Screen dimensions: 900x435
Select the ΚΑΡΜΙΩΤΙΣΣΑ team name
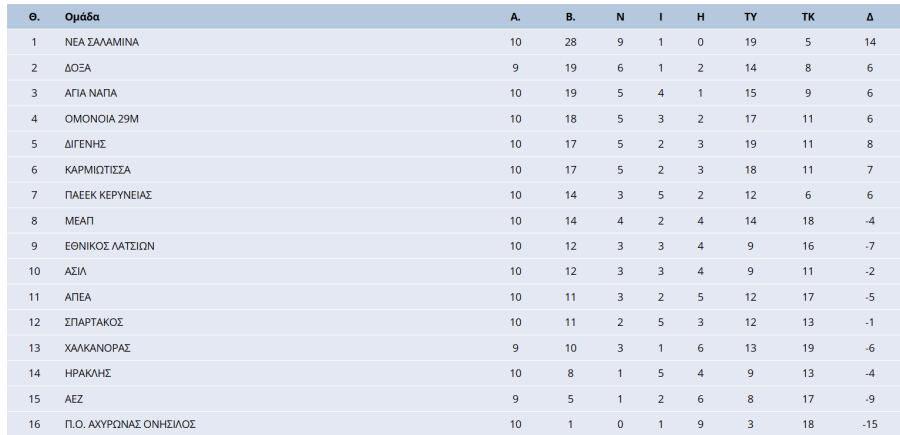point(97,170)
